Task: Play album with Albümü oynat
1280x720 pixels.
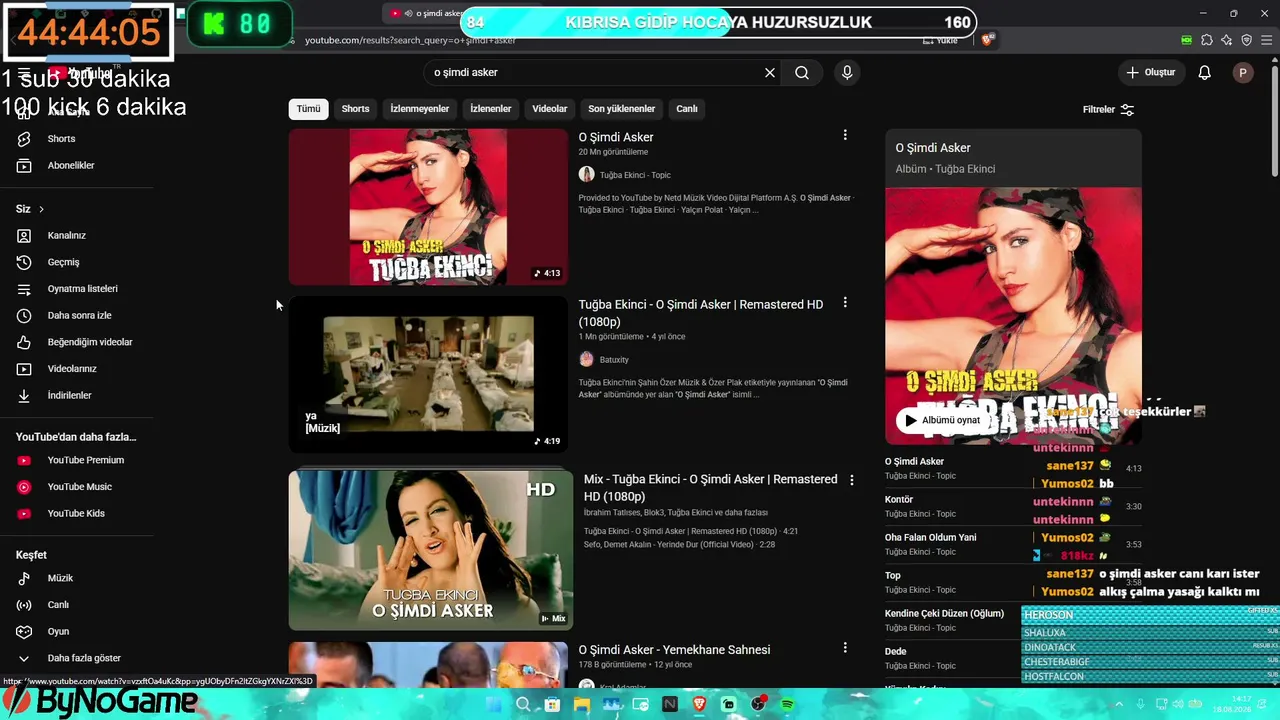Action: click(x=942, y=420)
